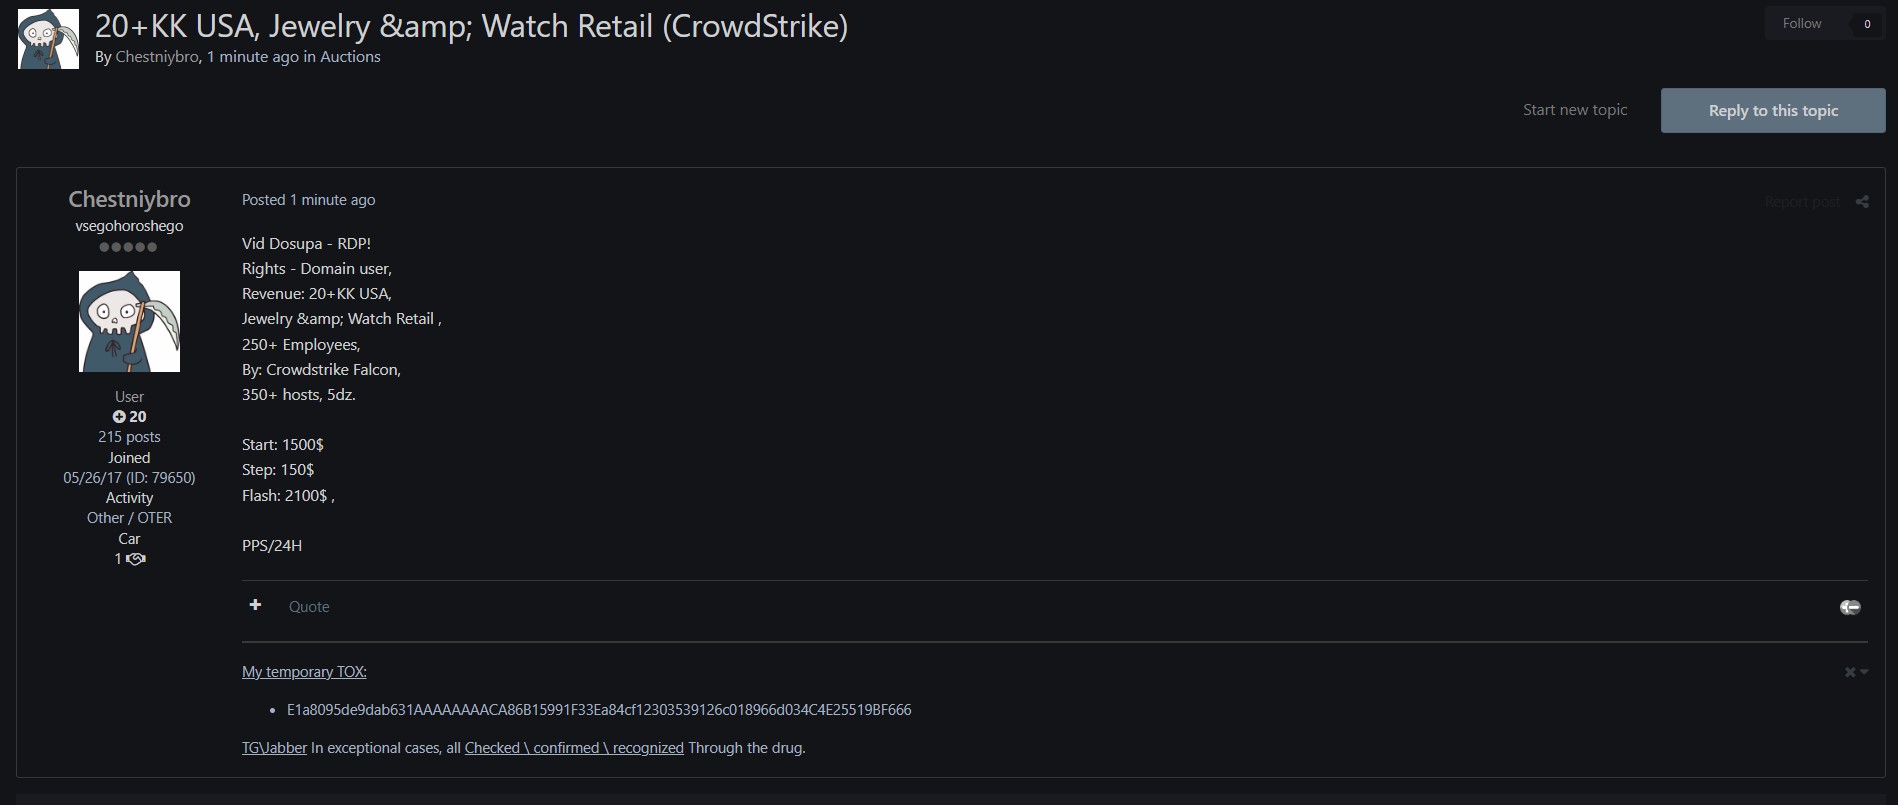Click the Posted 1 minute ago timestamp
This screenshot has width=1898, height=805.
(309, 200)
